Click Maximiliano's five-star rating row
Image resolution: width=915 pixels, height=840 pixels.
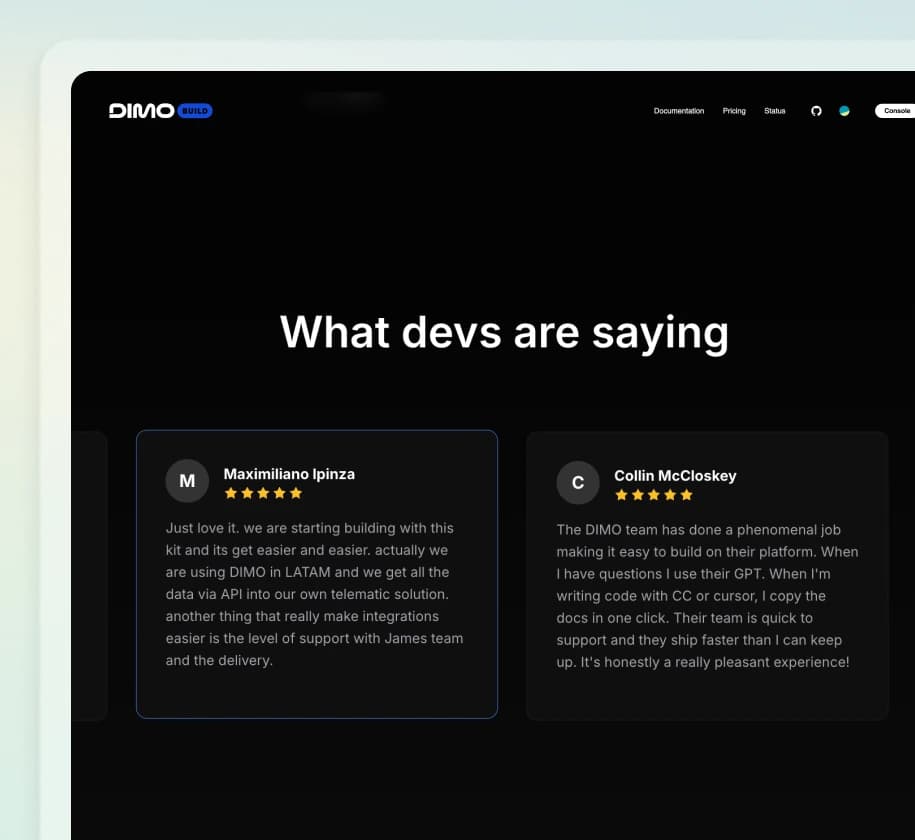(x=262, y=493)
